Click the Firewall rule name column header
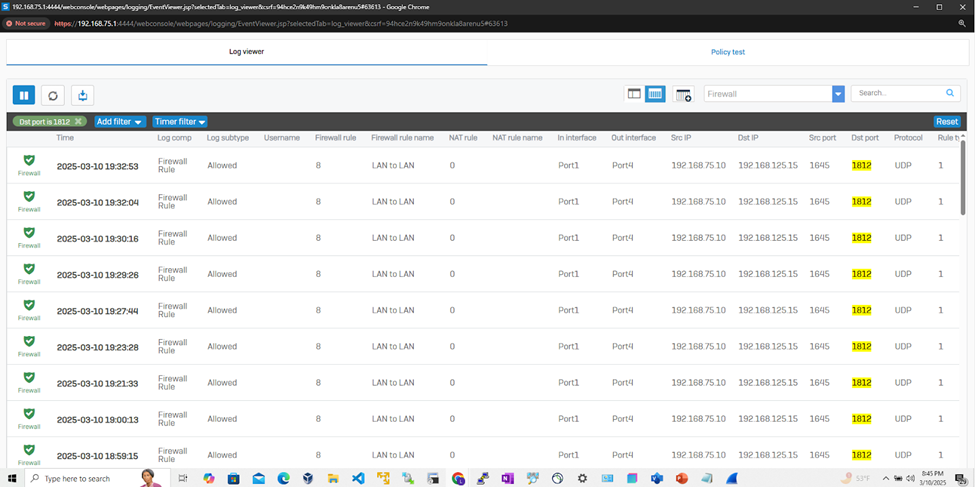Image resolution: width=975 pixels, height=487 pixels. tap(402, 137)
